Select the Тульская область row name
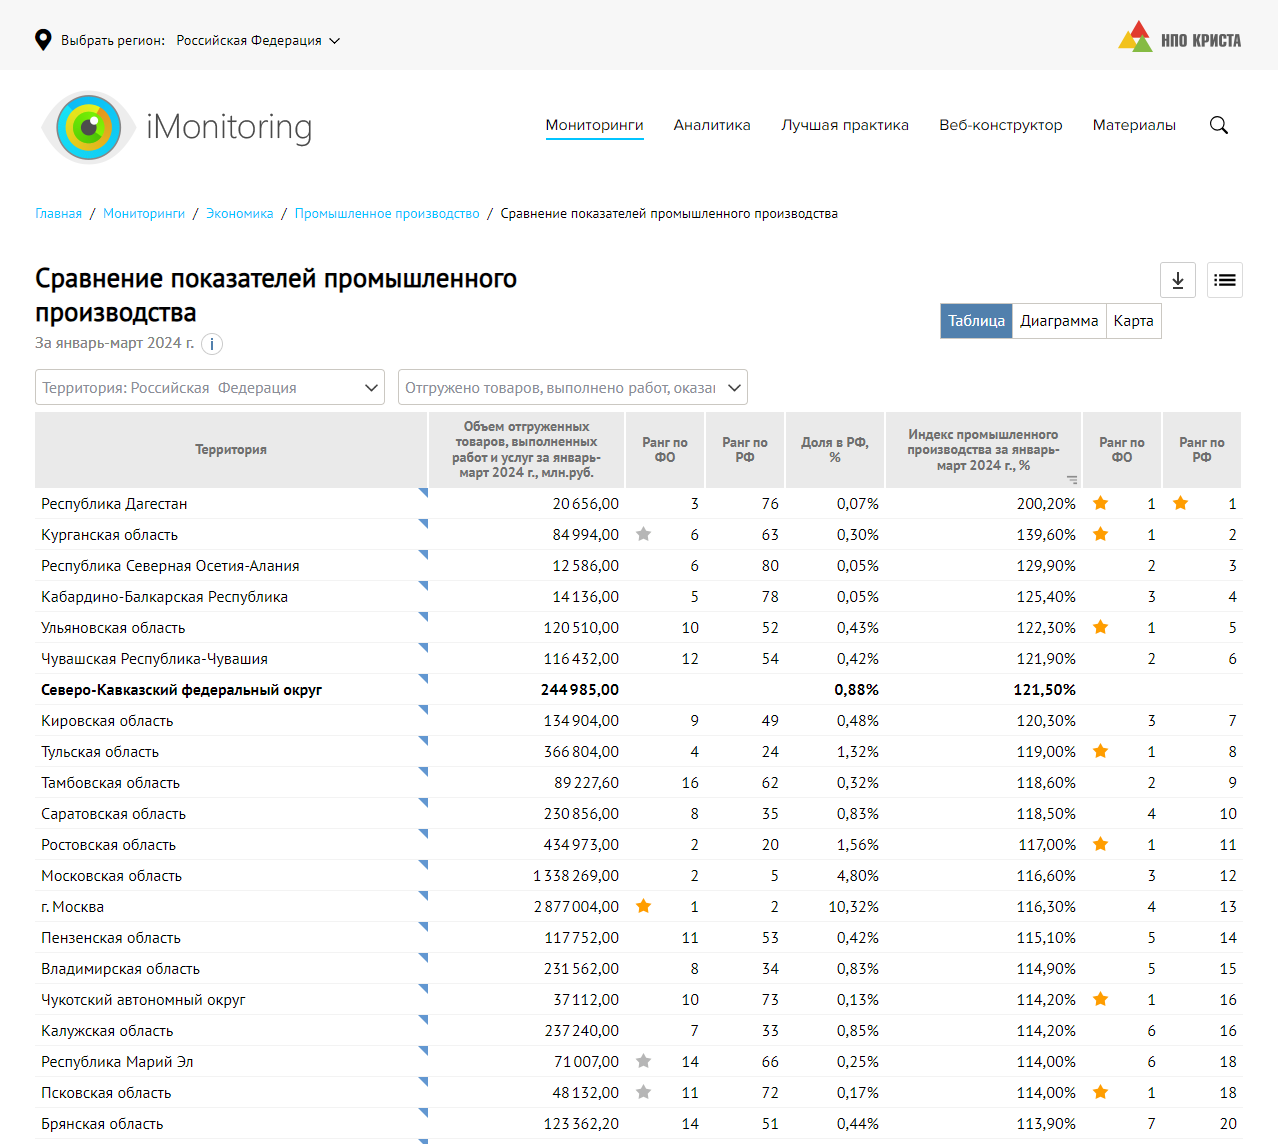 pyautogui.click(x=100, y=752)
